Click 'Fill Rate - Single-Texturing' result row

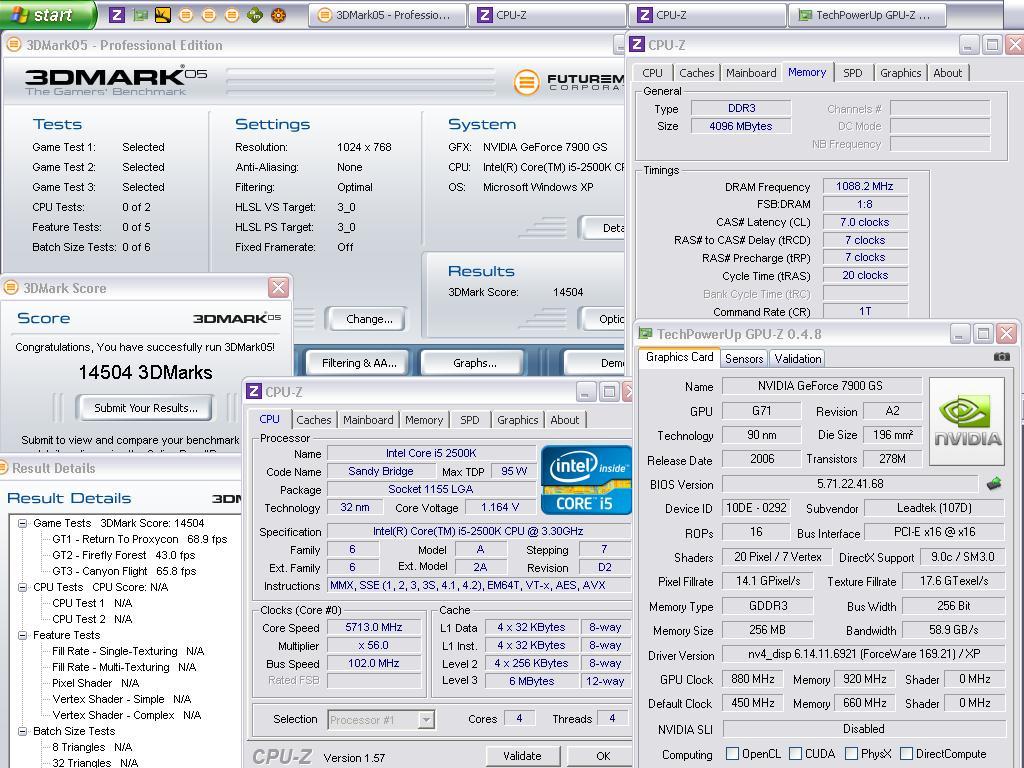click(128, 651)
